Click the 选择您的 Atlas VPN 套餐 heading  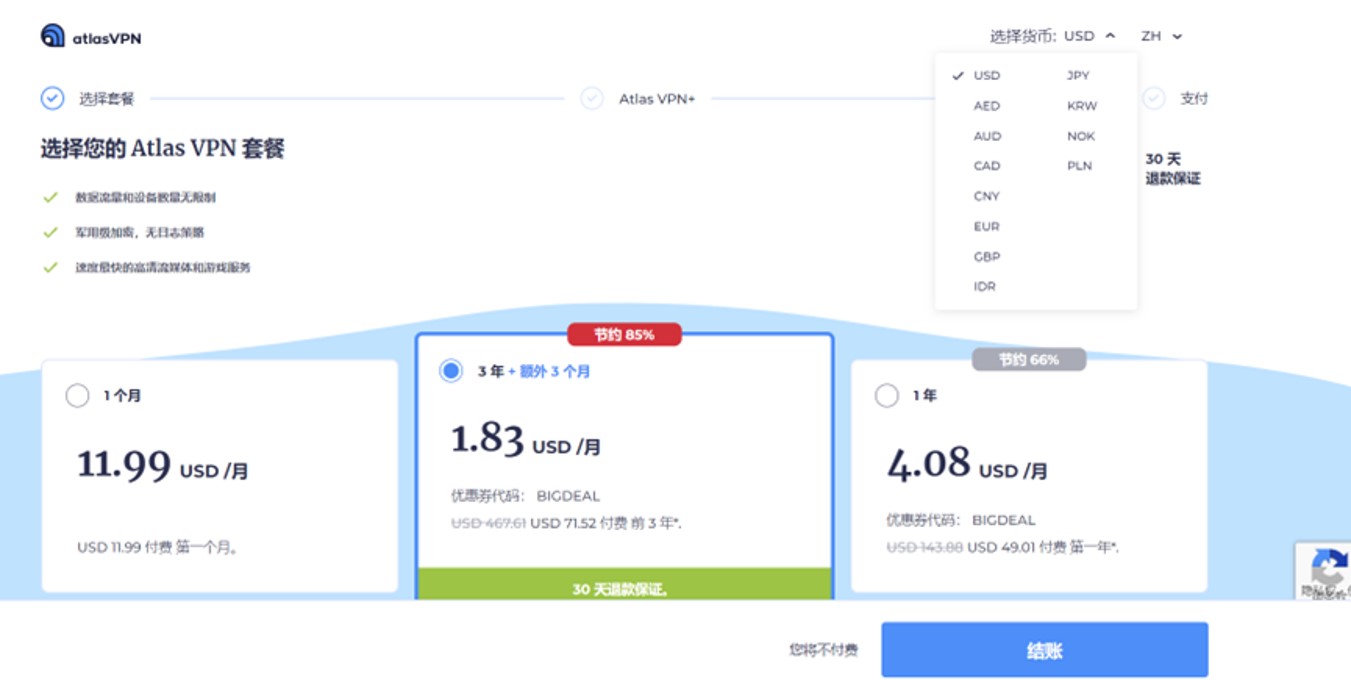point(163,149)
